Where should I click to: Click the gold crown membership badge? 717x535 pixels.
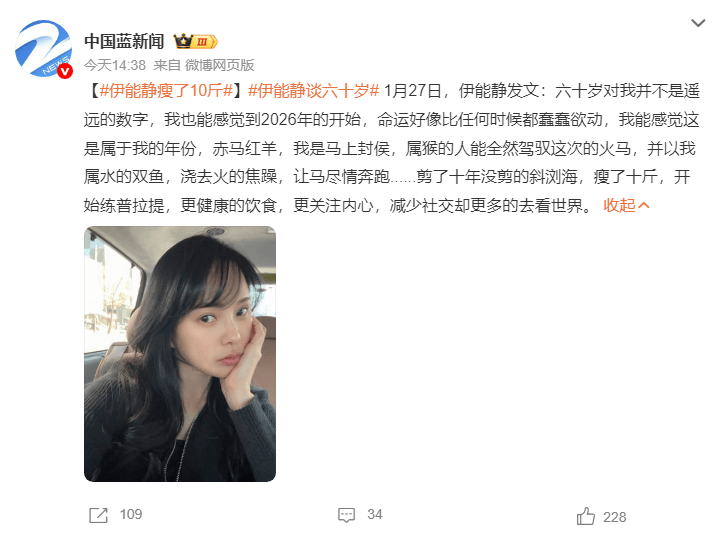[183, 41]
